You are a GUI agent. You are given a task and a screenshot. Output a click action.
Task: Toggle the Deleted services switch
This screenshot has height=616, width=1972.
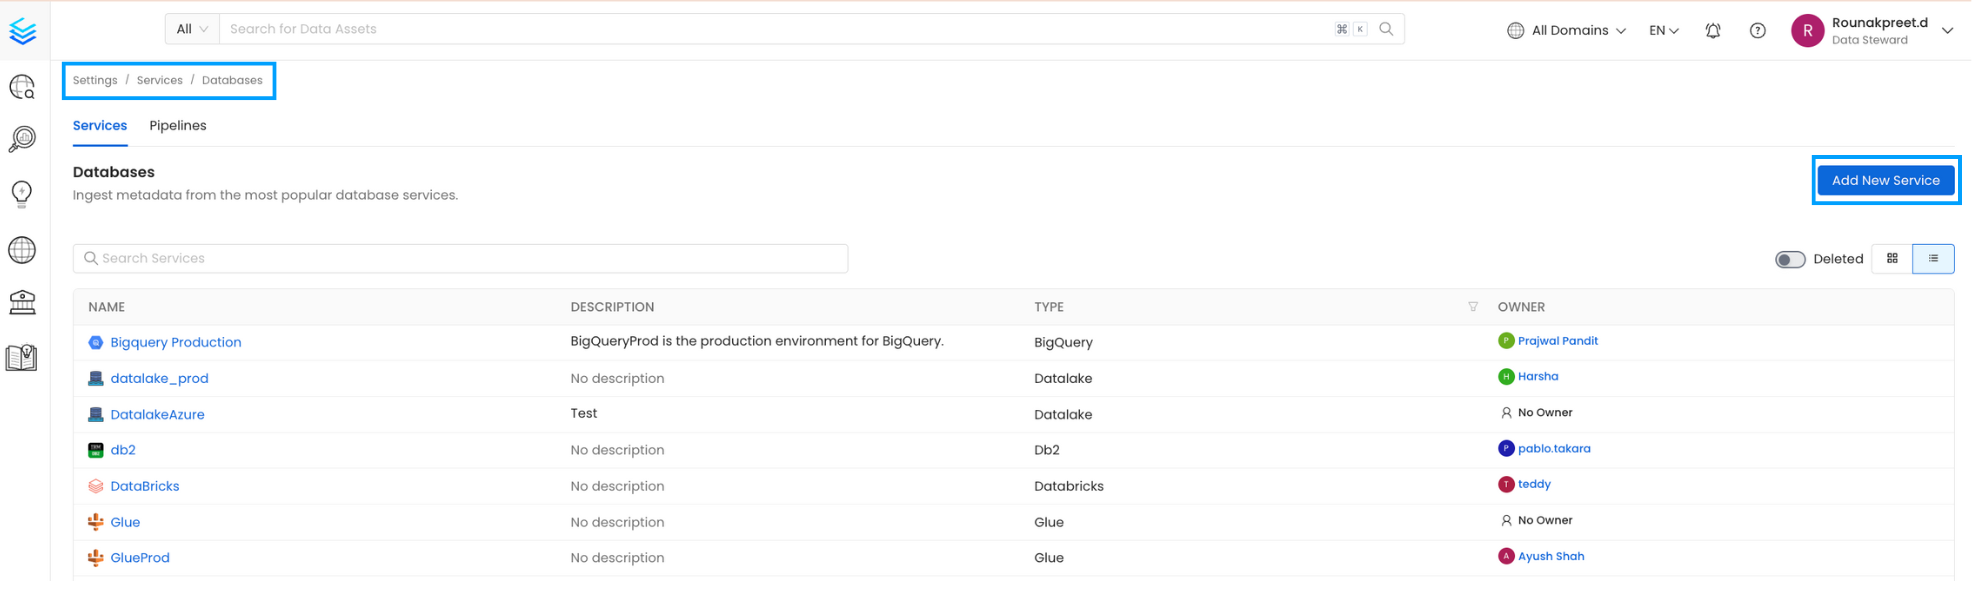tap(1789, 259)
